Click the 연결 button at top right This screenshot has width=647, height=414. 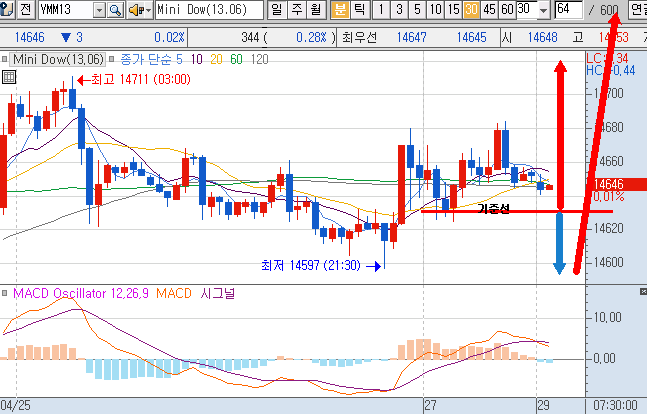[x=637, y=10]
